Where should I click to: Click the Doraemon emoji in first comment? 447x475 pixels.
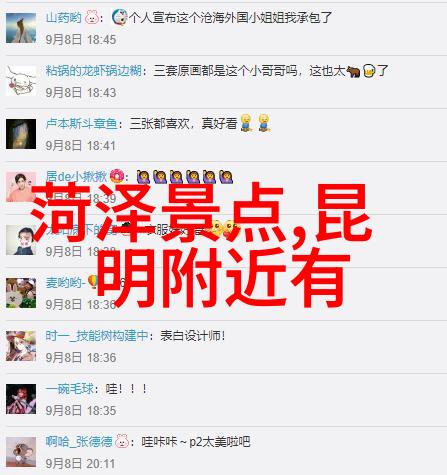(119, 17)
